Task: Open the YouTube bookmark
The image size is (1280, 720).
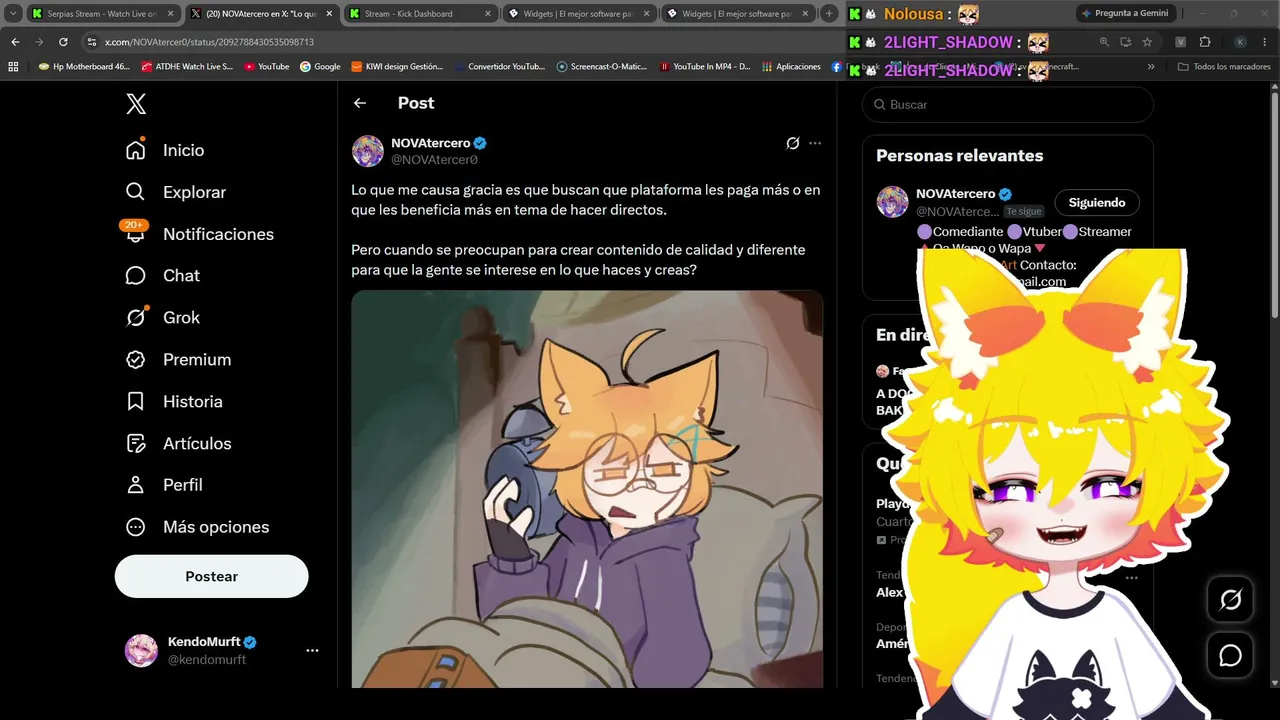Action: (267, 67)
